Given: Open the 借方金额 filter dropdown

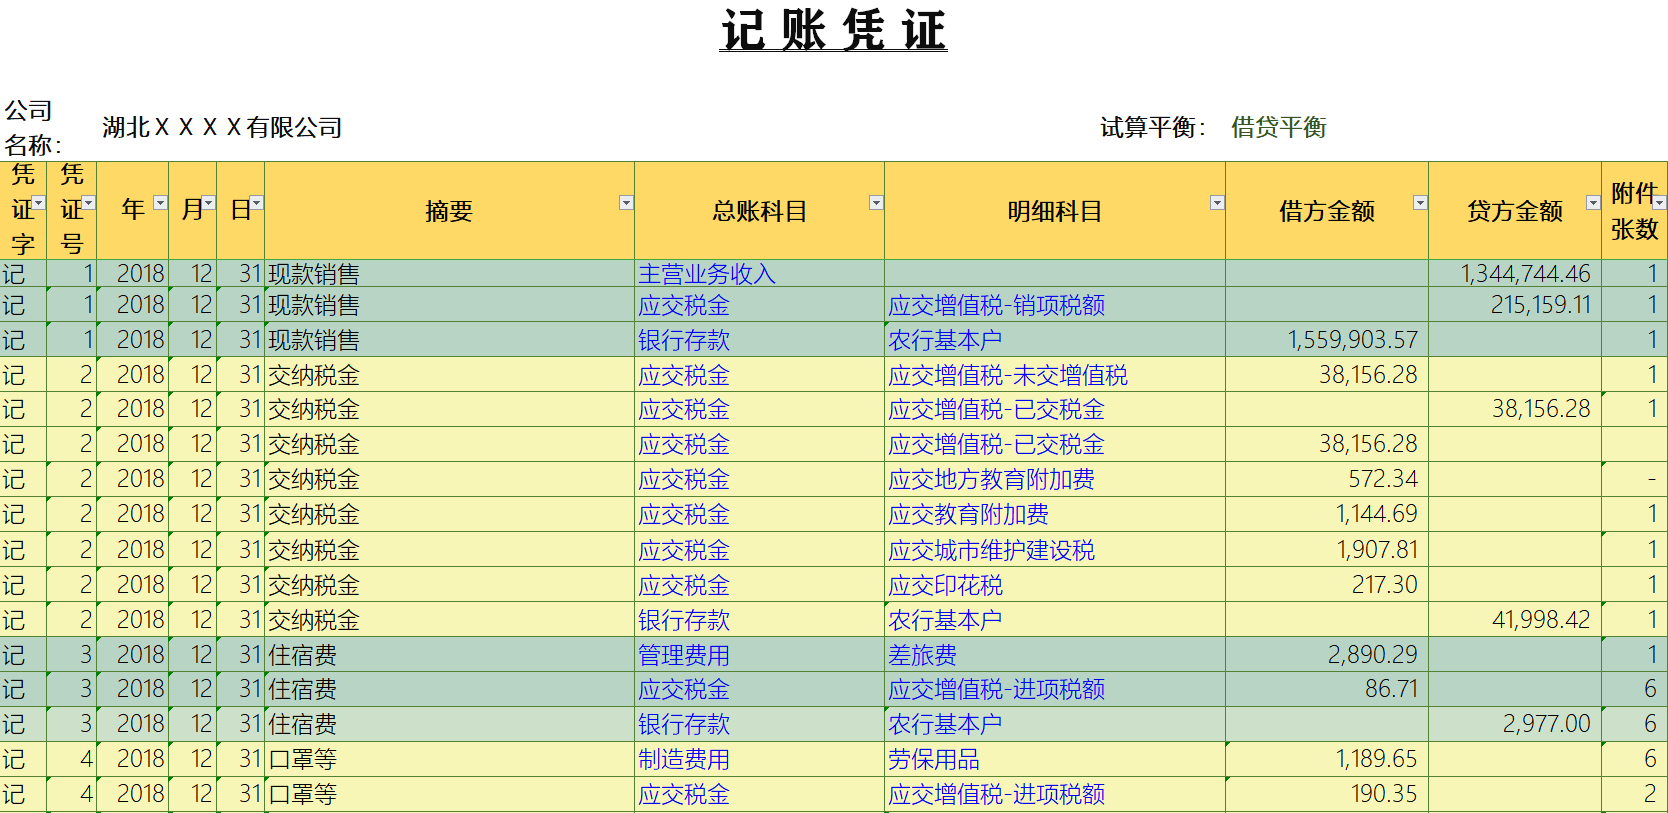Looking at the screenshot, I should coord(1420,203).
